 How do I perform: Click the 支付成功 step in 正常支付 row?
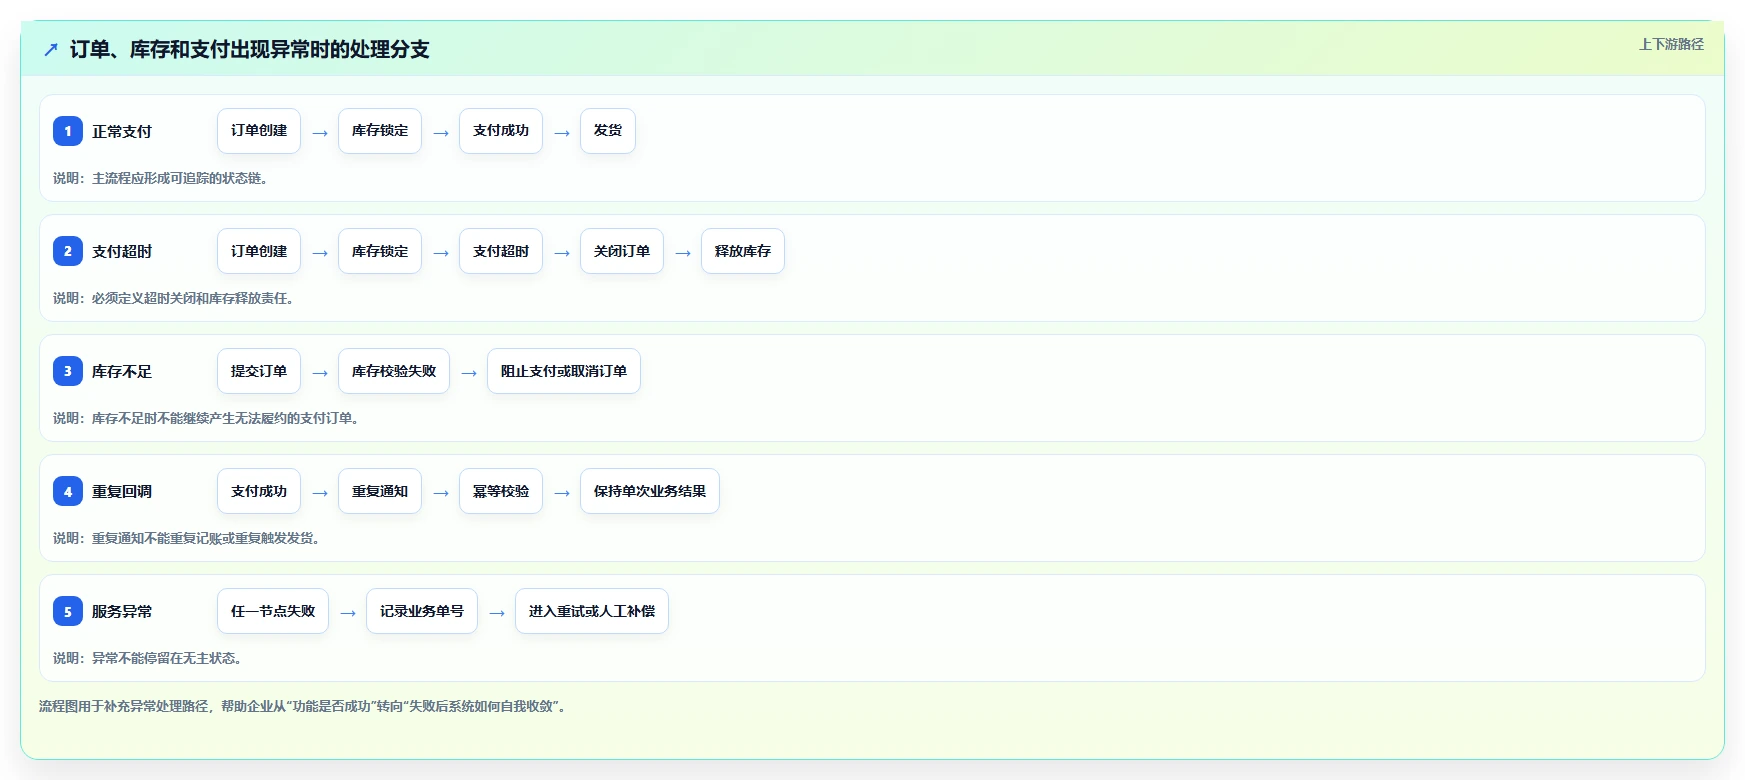[x=501, y=131]
